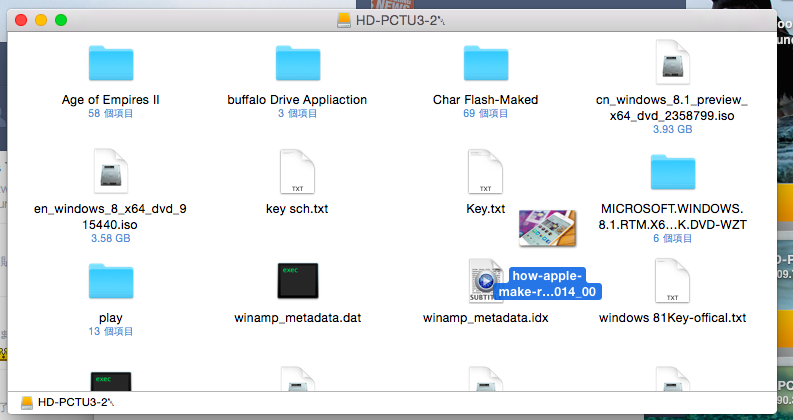Click the 13 個項目 item count text
The height and width of the screenshot is (420, 793).
point(111,331)
